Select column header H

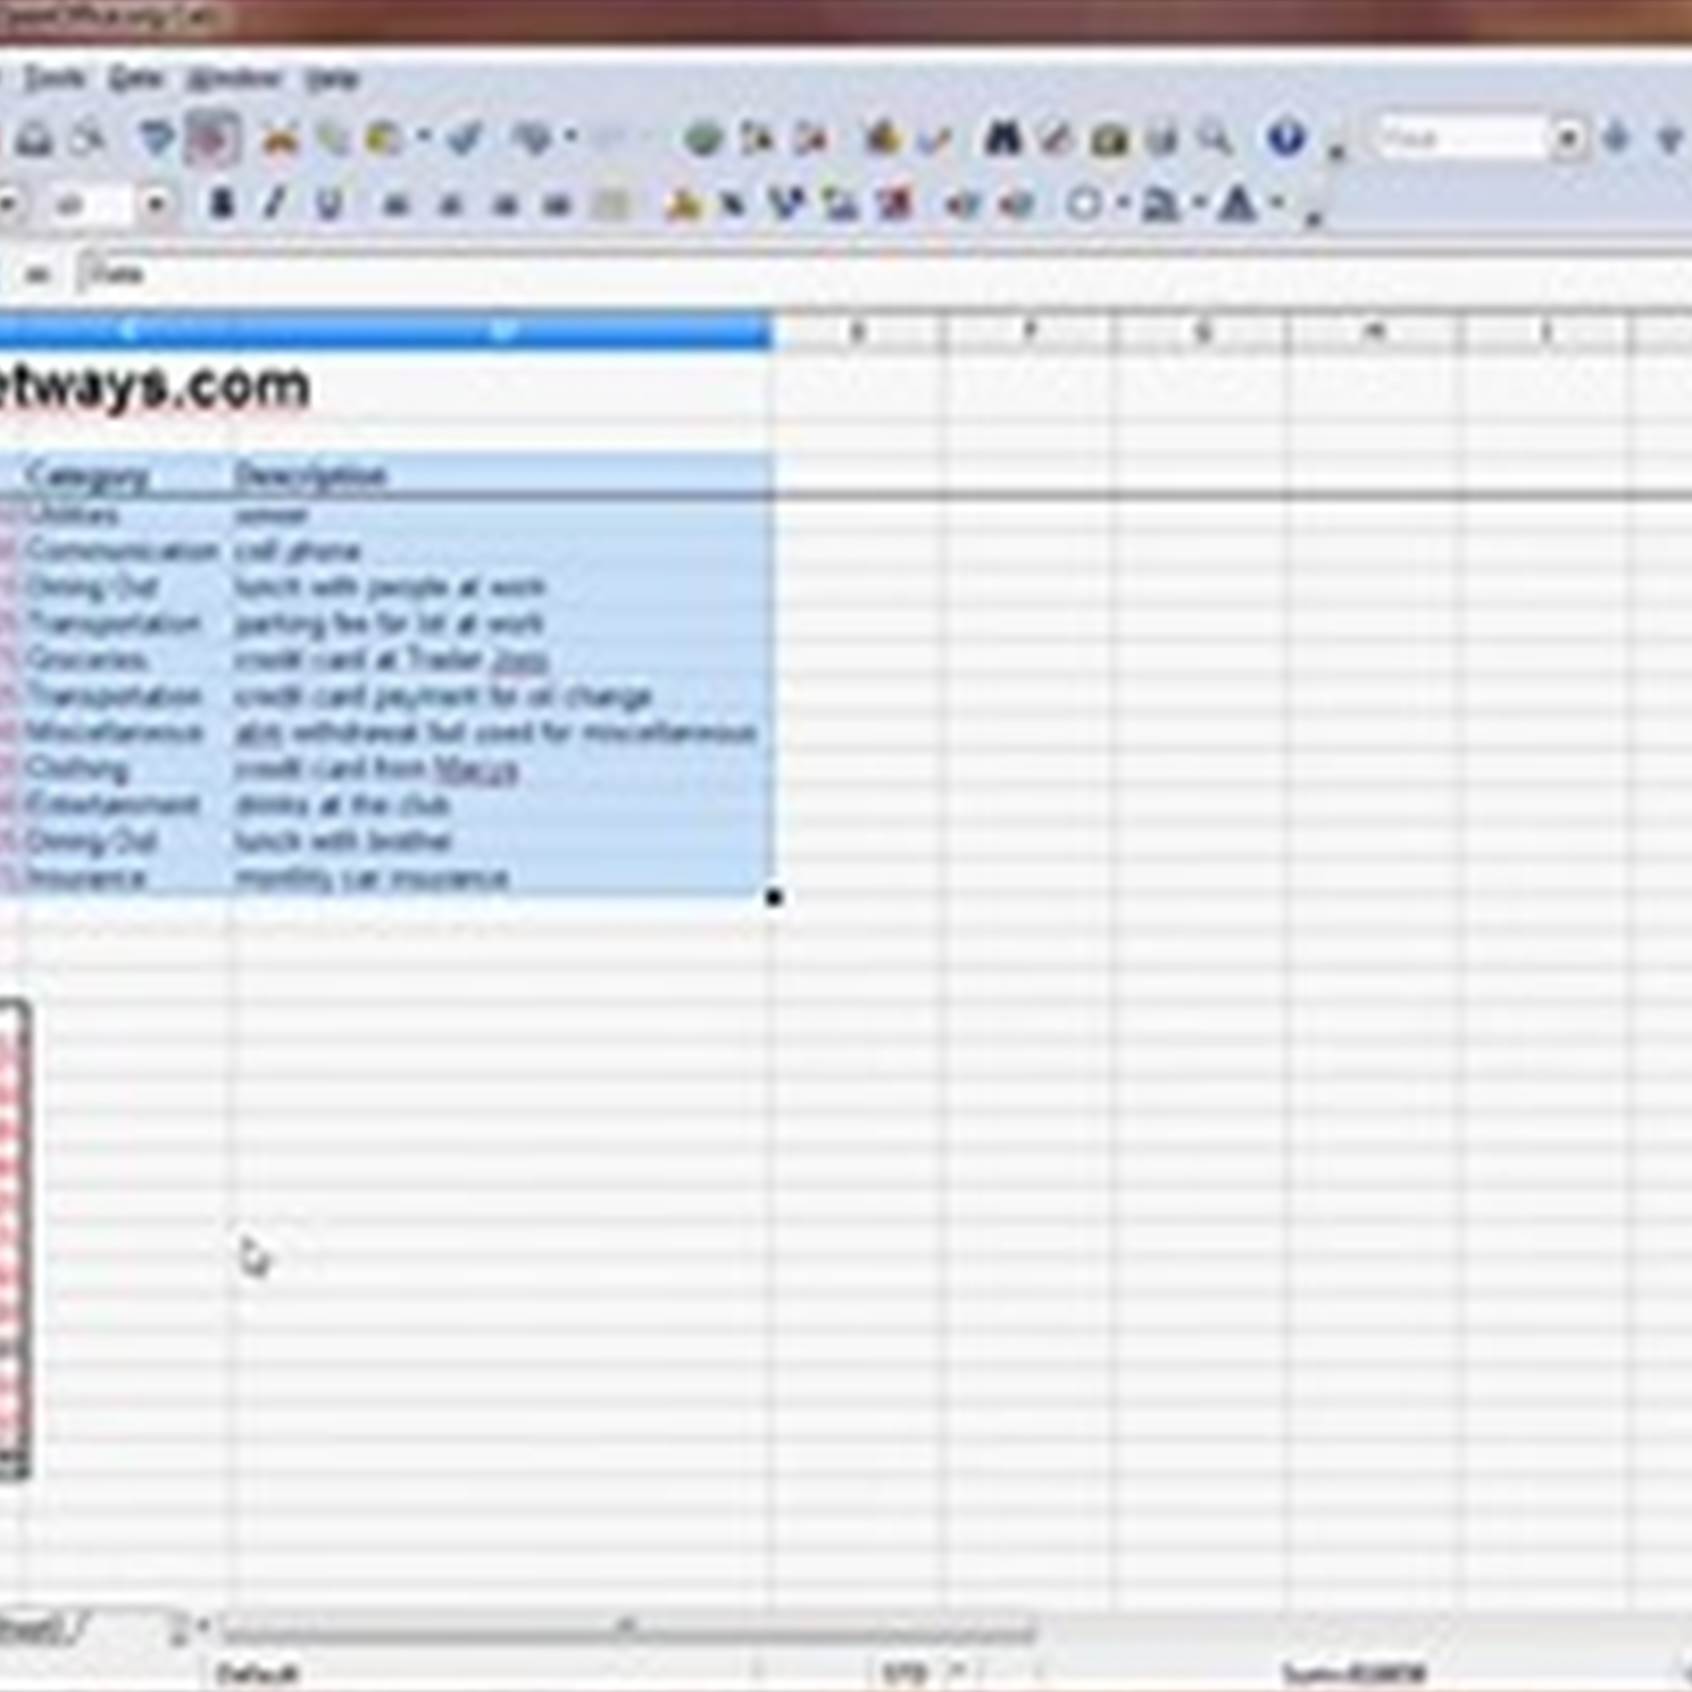point(1376,331)
